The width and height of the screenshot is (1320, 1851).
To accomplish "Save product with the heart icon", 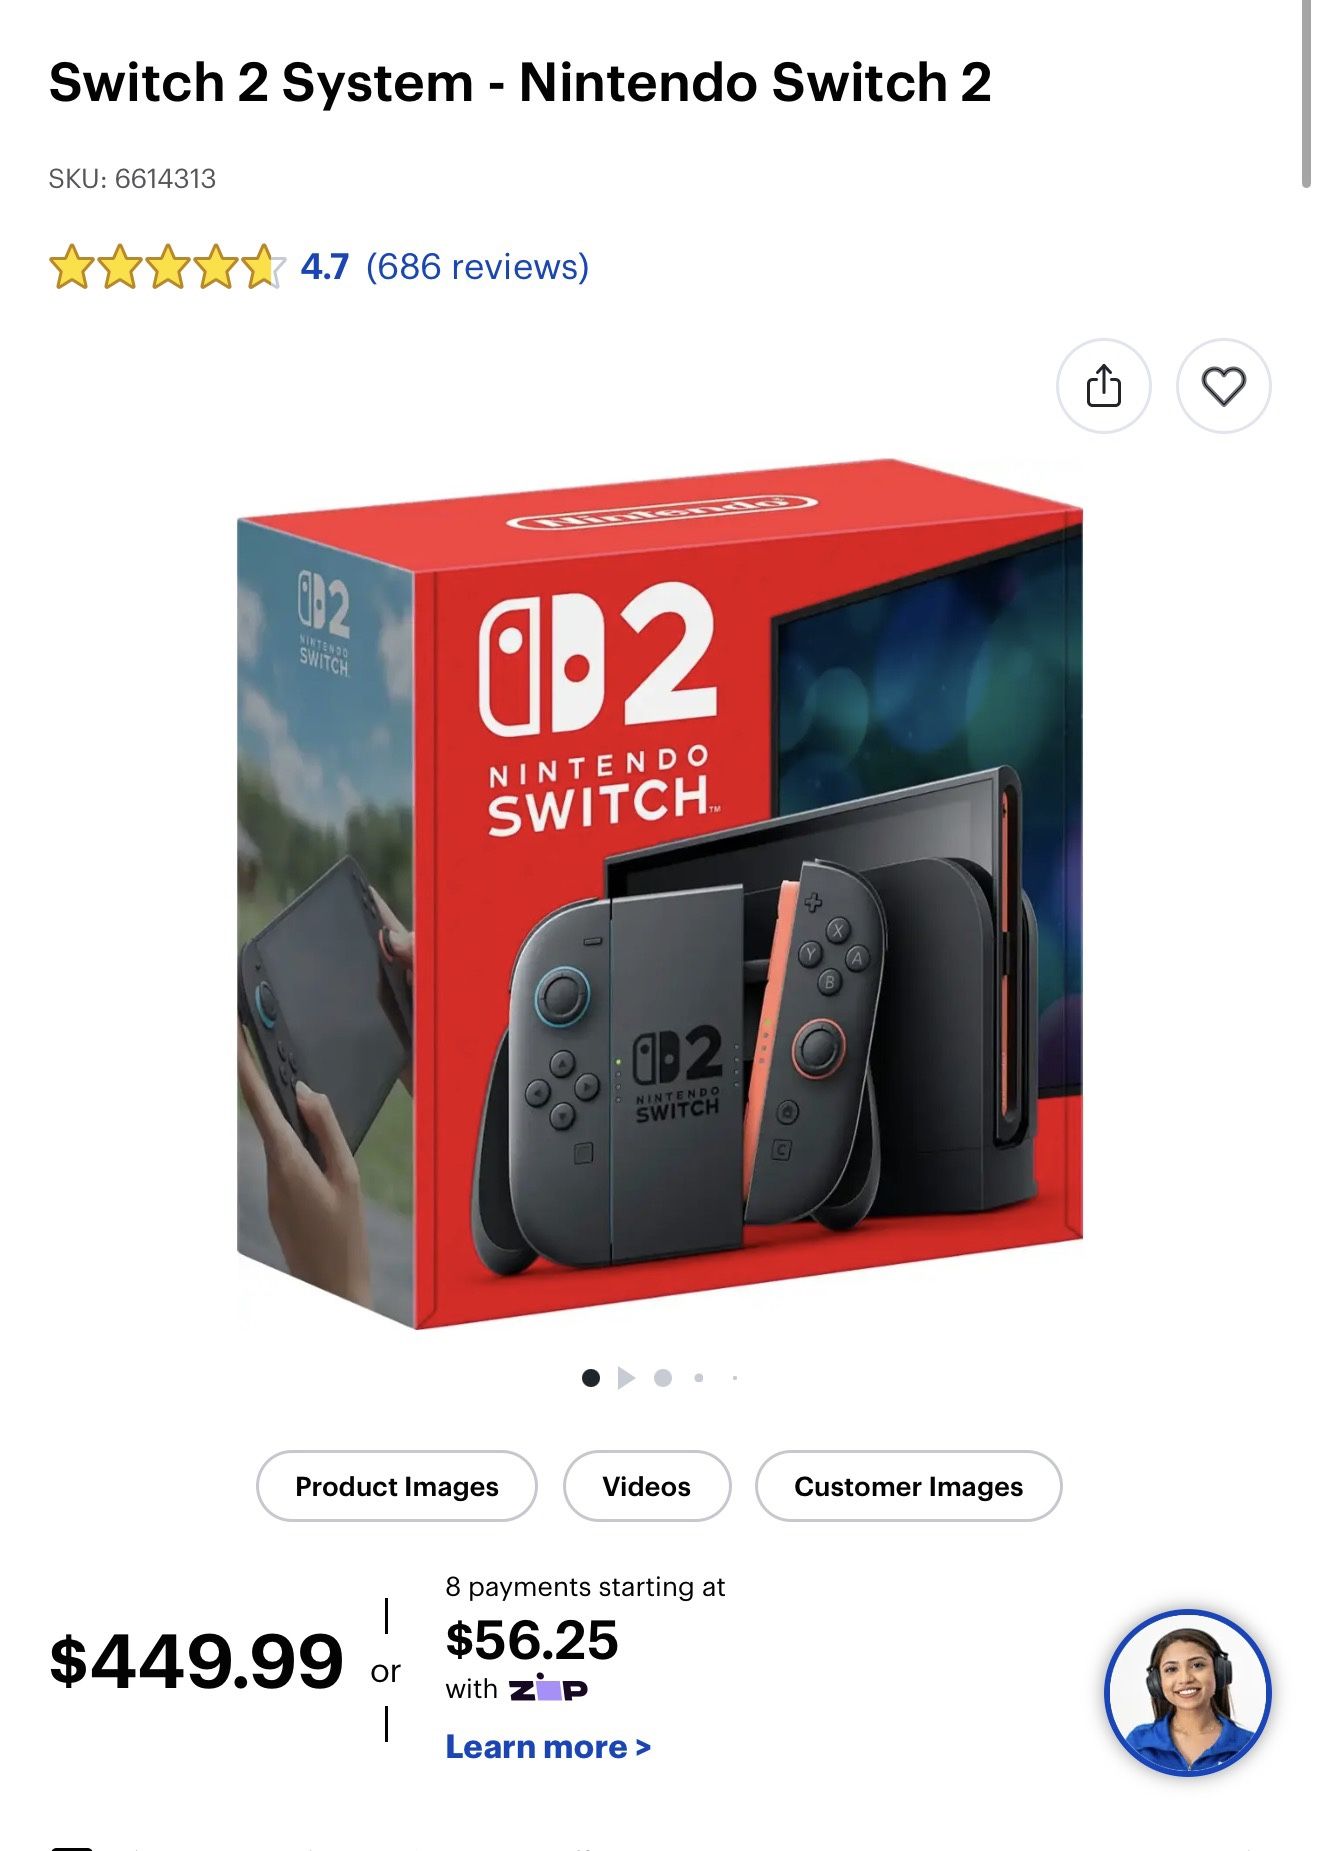I will point(1223,386).
